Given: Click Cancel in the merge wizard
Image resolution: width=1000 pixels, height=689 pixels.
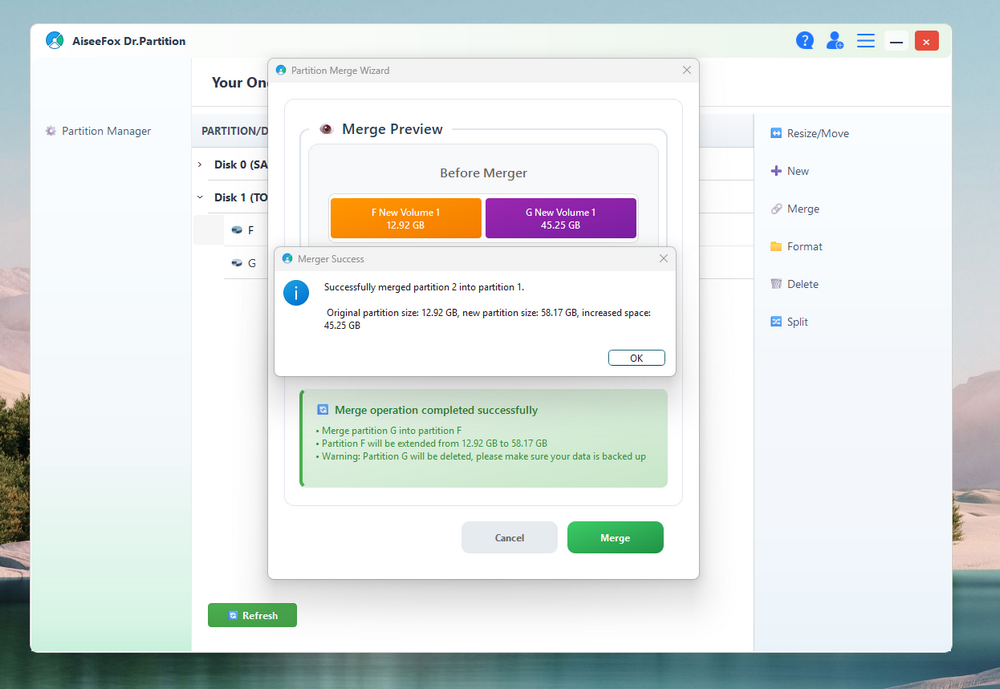Looking at the screenshot, I should (509, 538).
